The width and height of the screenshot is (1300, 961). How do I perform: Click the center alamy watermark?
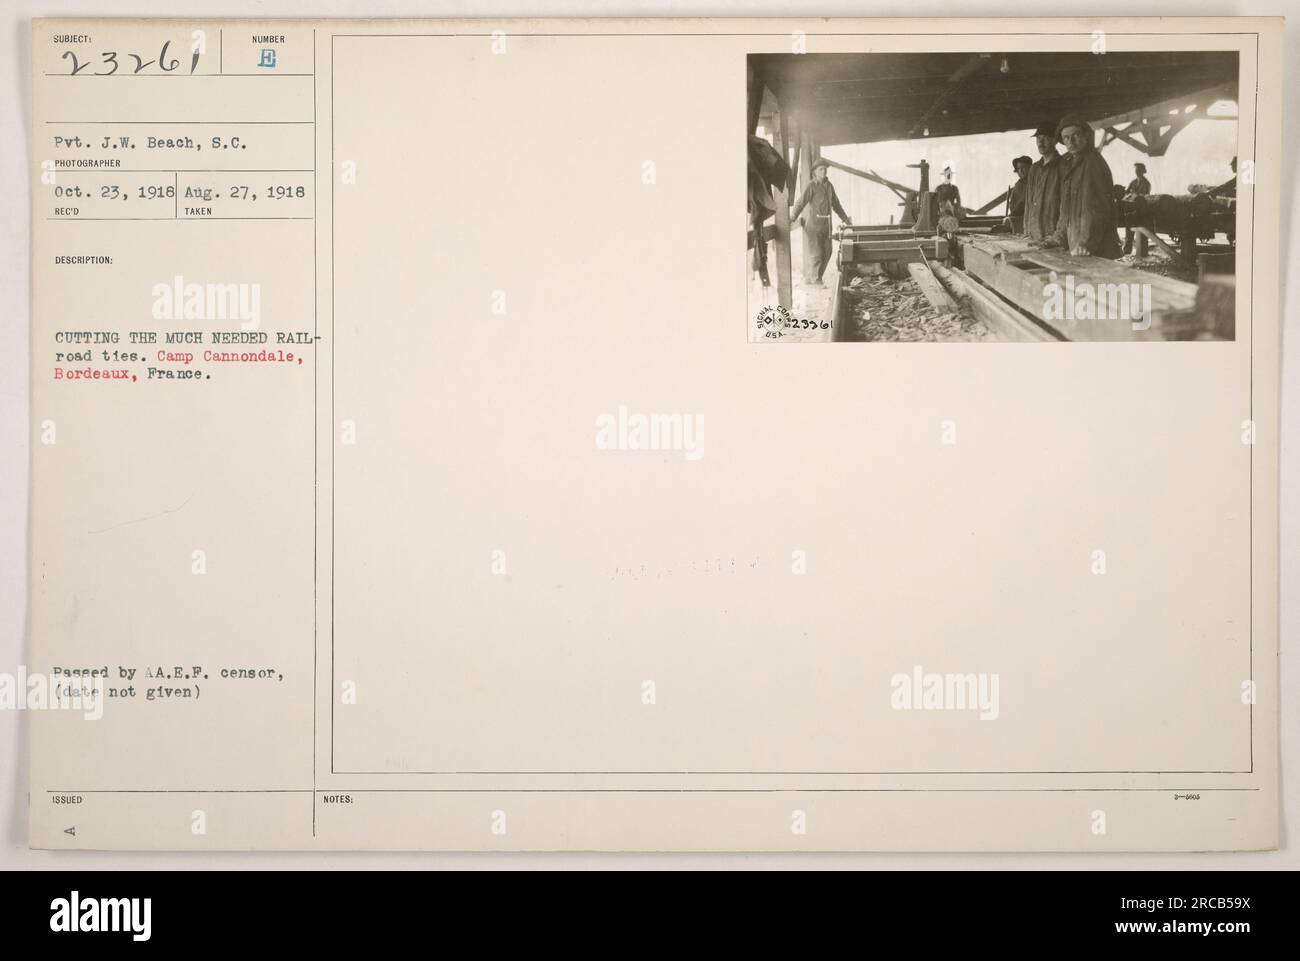(650, 433)
